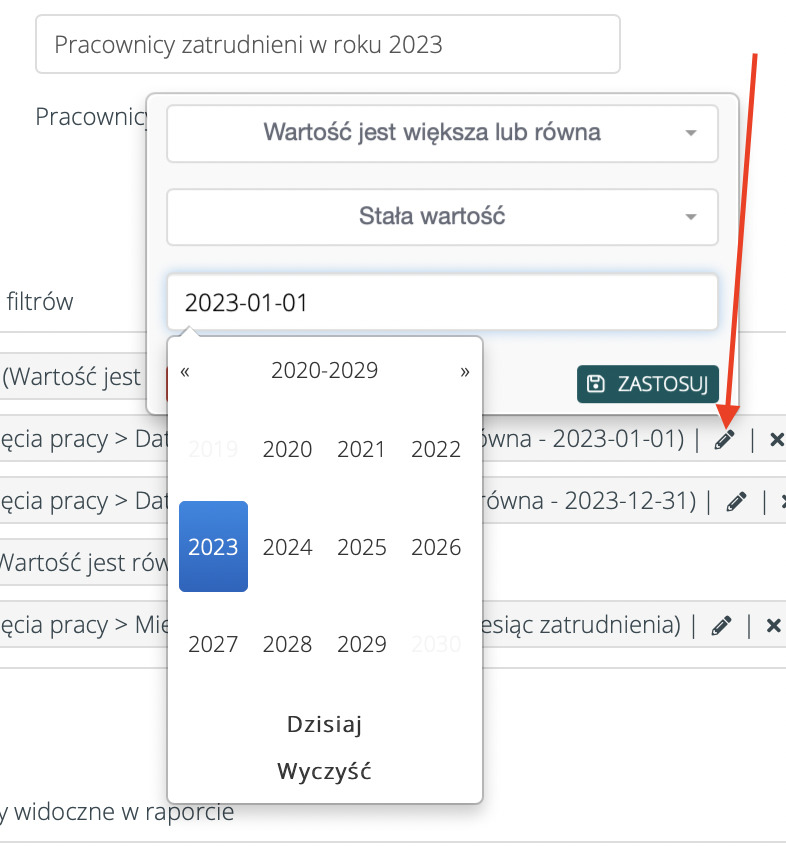Click the report name field 'Pracownicy zatrudnieni w roku 2023'
Viewport: 786px width, 848px height.
(x=327, y=44)
